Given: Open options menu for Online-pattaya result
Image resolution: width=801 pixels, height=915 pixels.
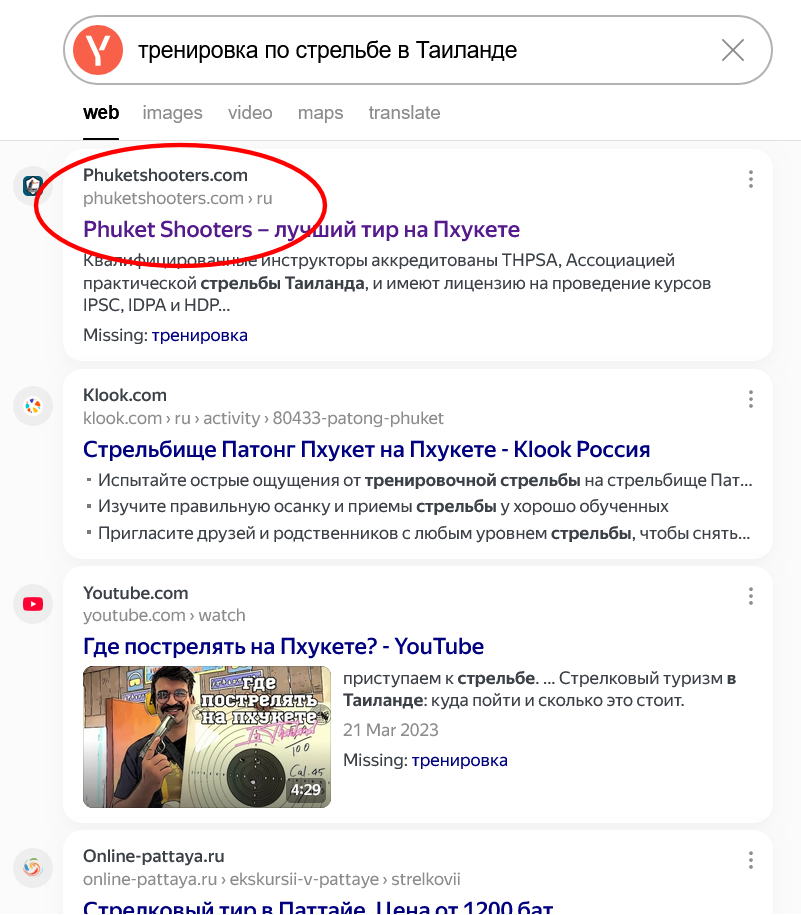Looking at the screenshot, I should pyautogui.click(x=751, y=860).
